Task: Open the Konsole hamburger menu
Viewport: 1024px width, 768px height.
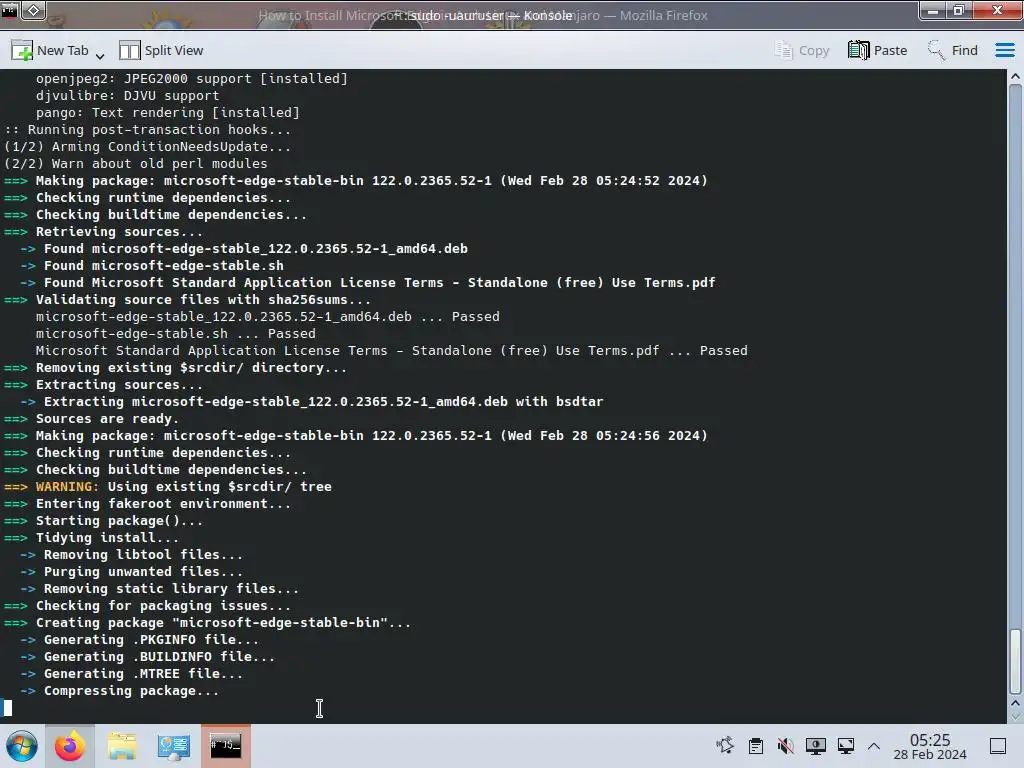Action: (1005, 50)
